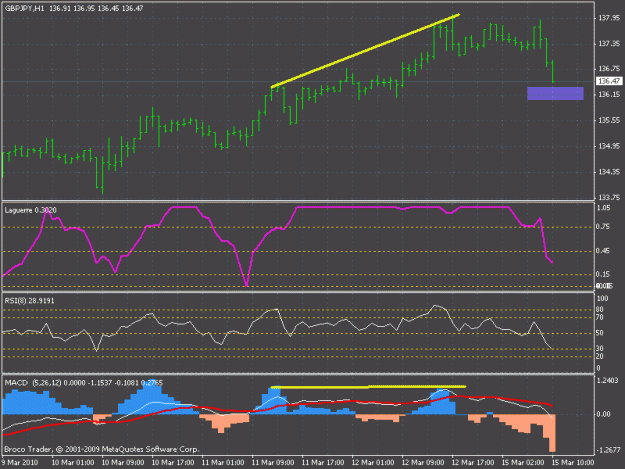Click the 133.75 price axis label

point(609,197)
